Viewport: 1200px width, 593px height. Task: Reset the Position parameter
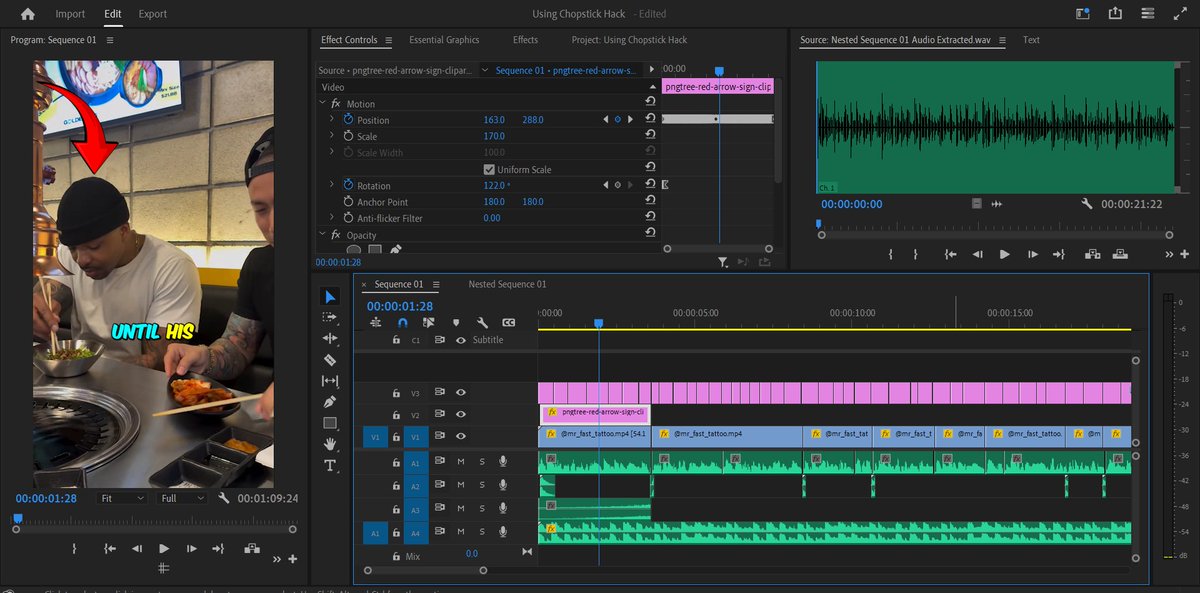651,120
